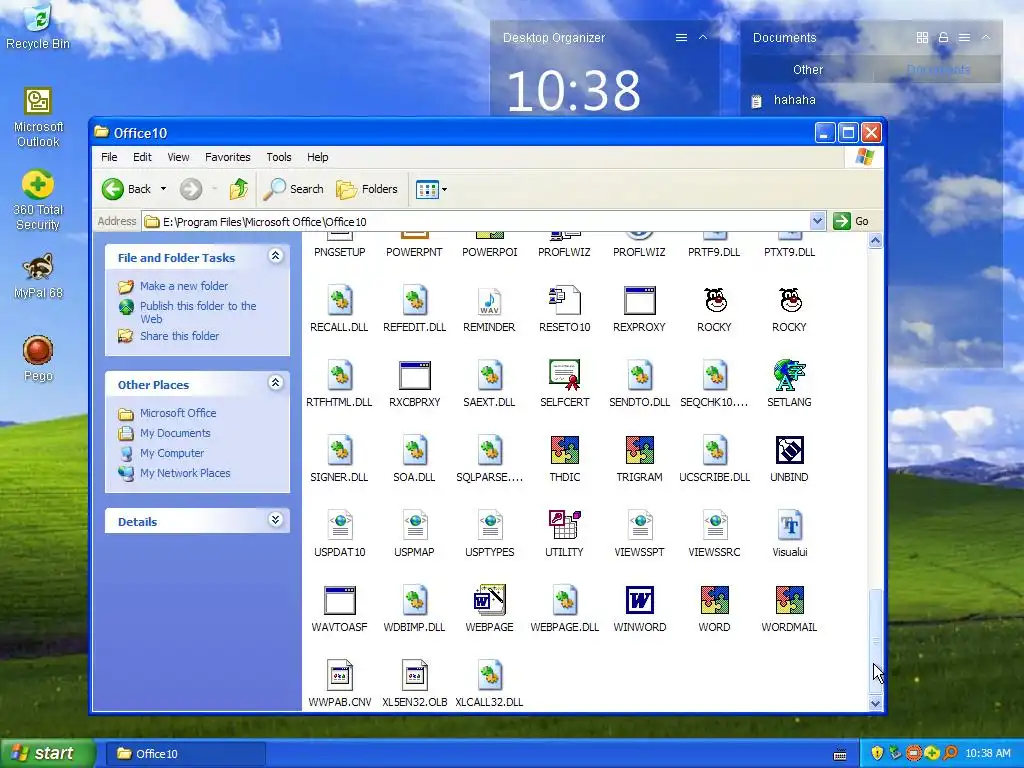Select the SELFCERT certificate icon

[564, 375]
